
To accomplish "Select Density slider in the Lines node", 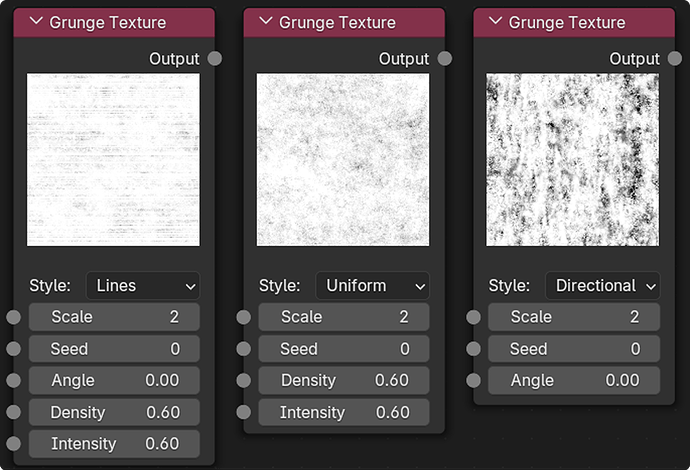I will [114, 412].
